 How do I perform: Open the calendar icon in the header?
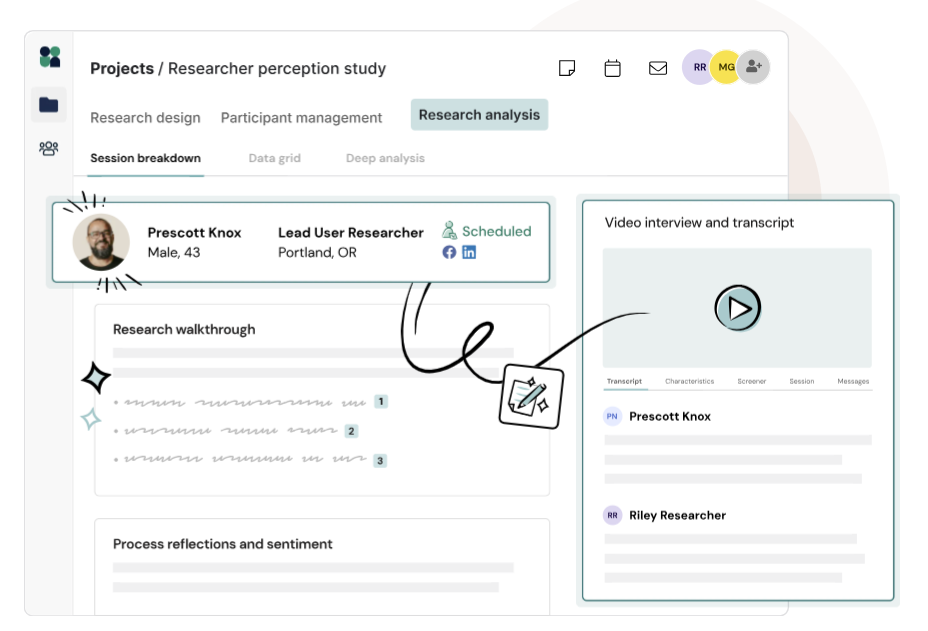click(x=612, y=68)
